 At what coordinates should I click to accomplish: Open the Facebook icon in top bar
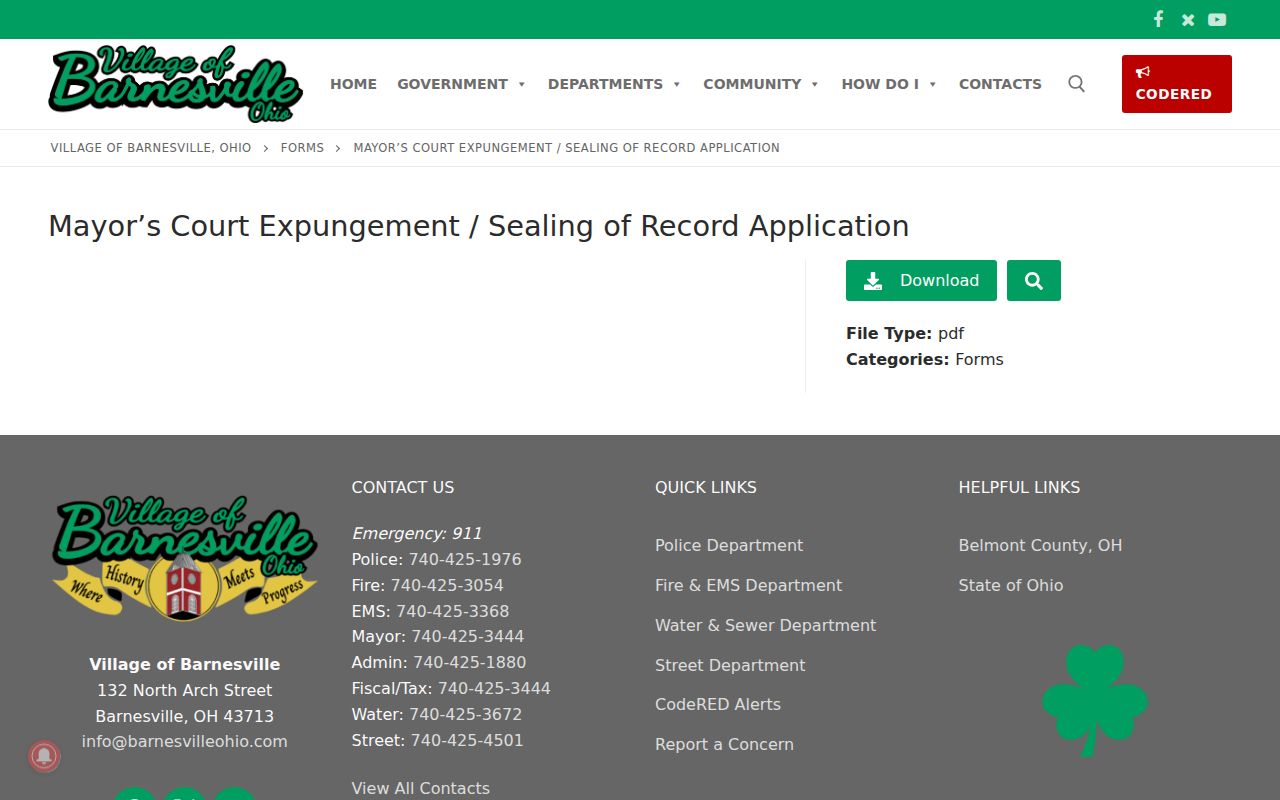[1158, 19]
